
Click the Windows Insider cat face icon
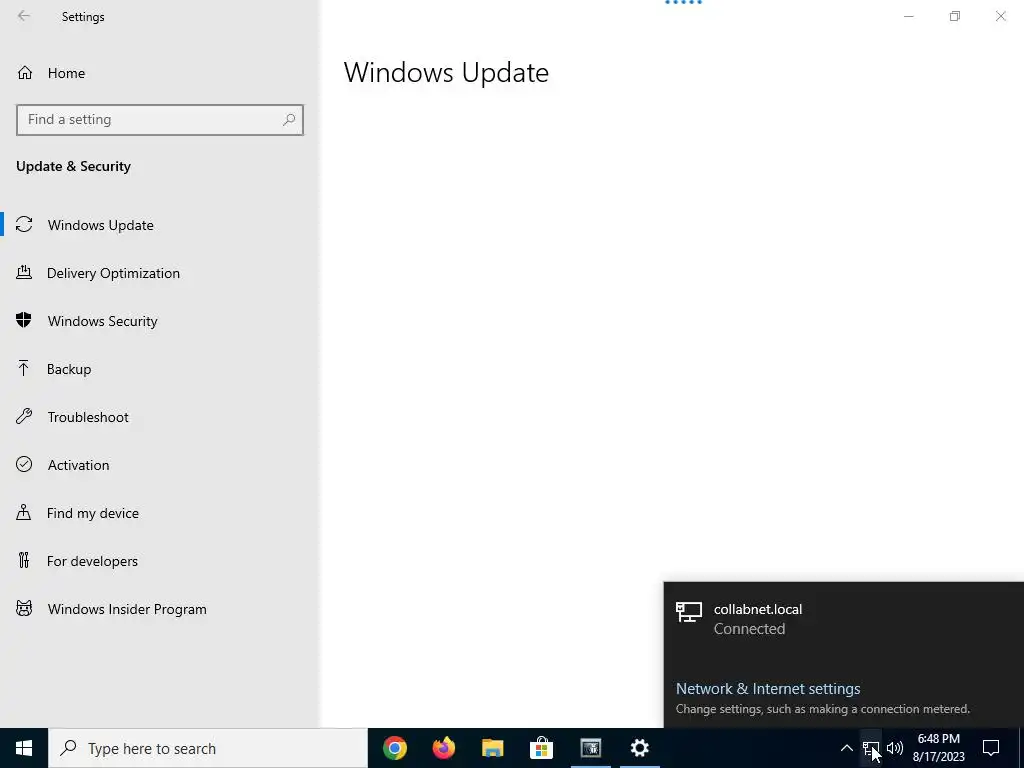coord(24,609)
